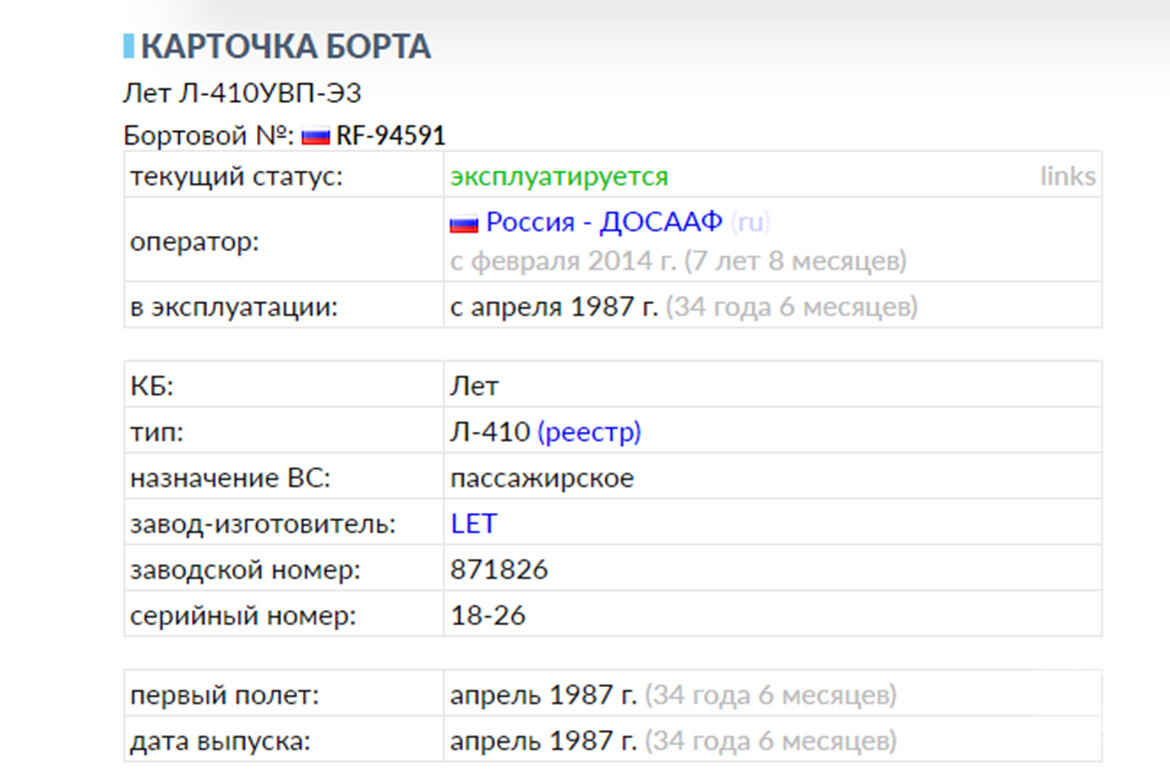Click the flag icon before Россия - ДОСААФ
1170x780 pixels.
tap(464, 224)
